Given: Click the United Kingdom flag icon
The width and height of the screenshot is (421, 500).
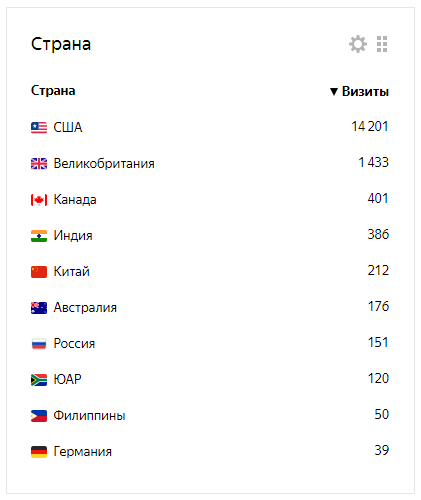Looking at the screenshot, I should (x=39, y=163).
